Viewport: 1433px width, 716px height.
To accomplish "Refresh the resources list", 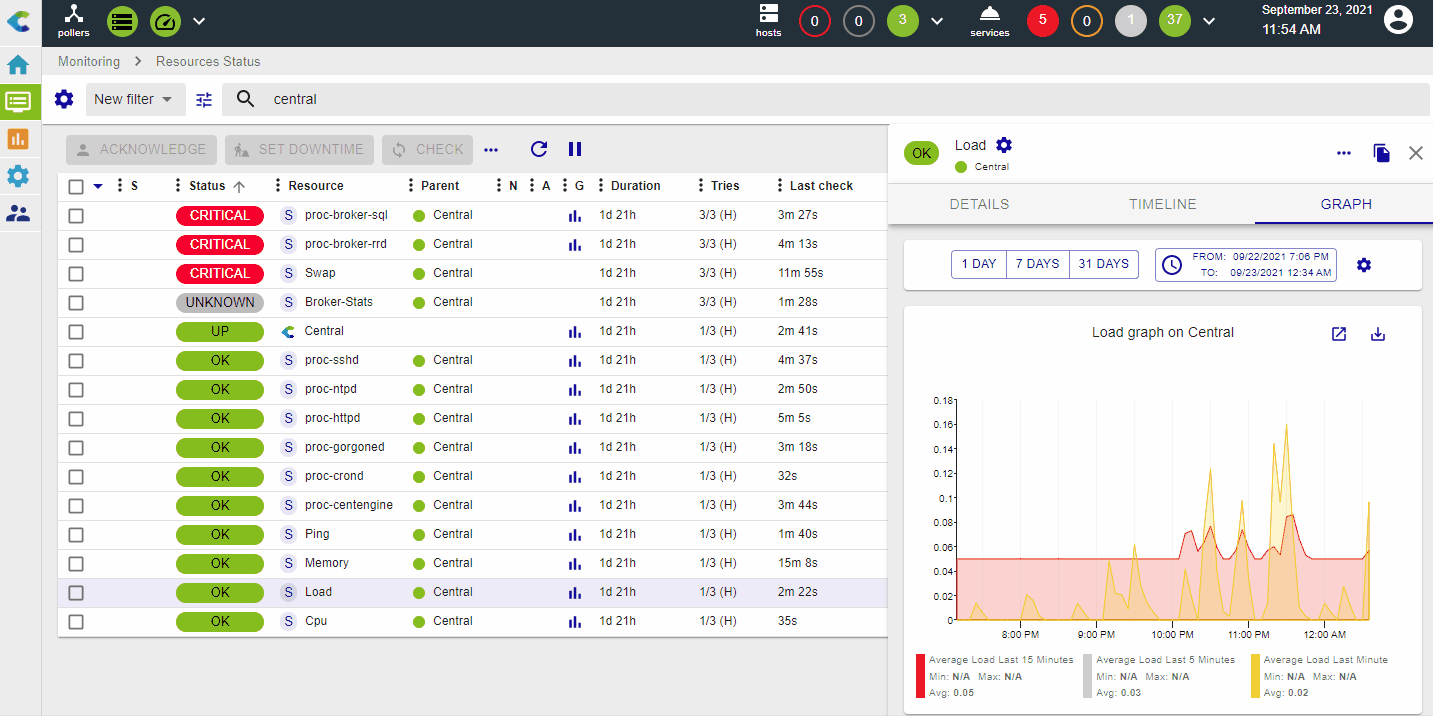I will click(539, 149).
